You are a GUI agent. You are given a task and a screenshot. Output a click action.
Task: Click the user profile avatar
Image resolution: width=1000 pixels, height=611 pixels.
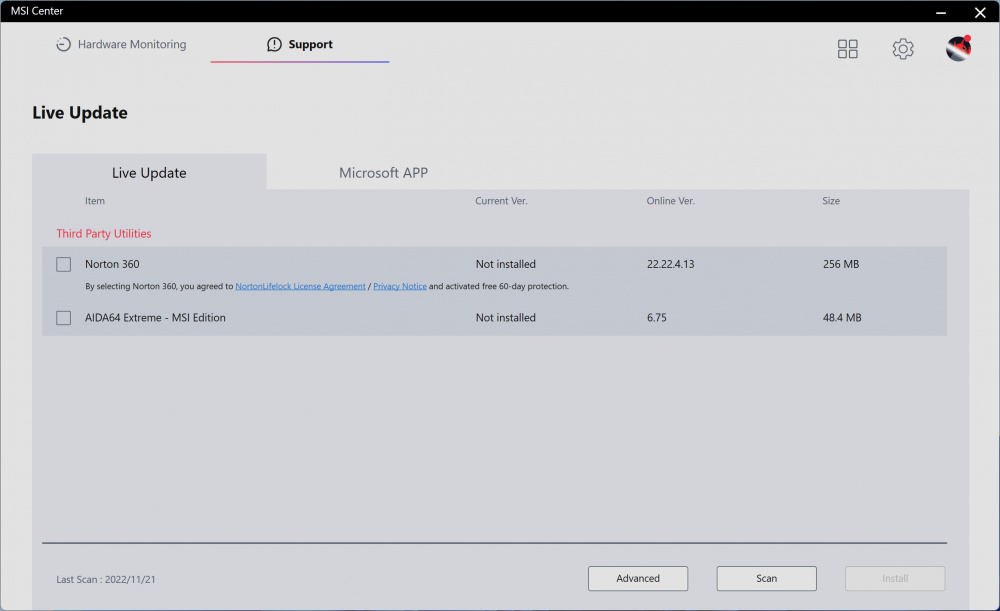pyautogui.click(x=958, y=48)
